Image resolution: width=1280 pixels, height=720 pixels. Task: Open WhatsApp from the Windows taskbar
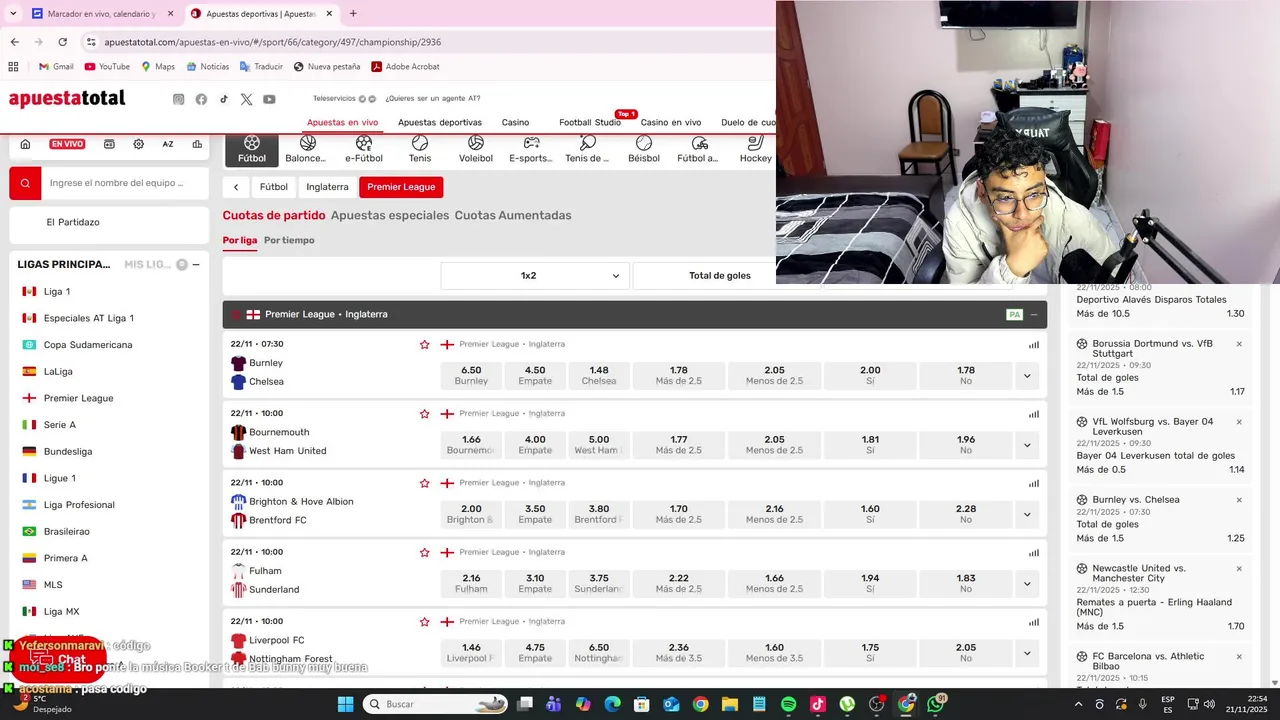(935, 704)
